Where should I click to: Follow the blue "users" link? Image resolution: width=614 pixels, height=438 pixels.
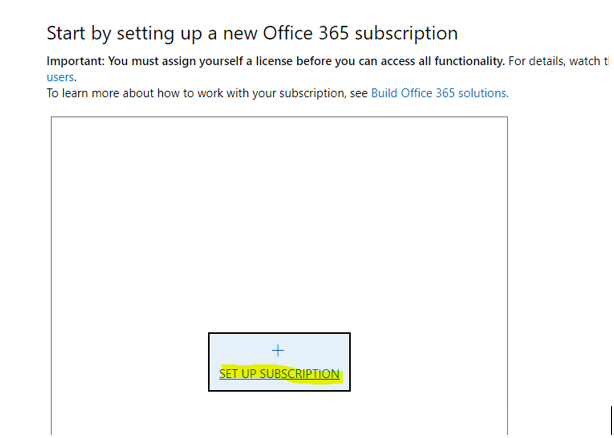[x=61, y=76]
